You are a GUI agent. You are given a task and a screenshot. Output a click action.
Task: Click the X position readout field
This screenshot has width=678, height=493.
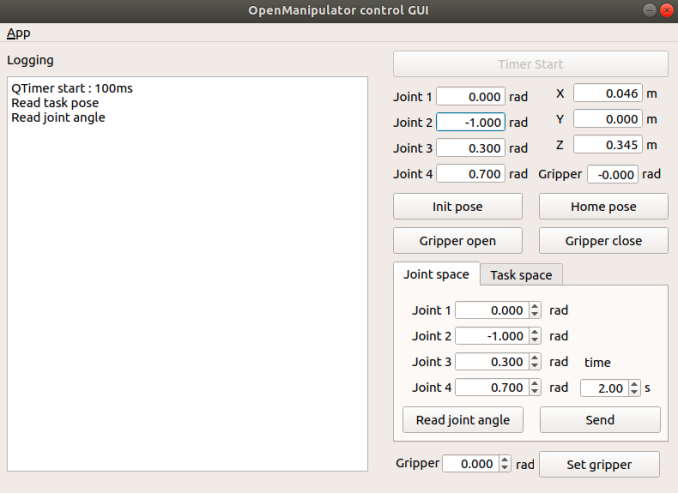(x=608, y=93)
